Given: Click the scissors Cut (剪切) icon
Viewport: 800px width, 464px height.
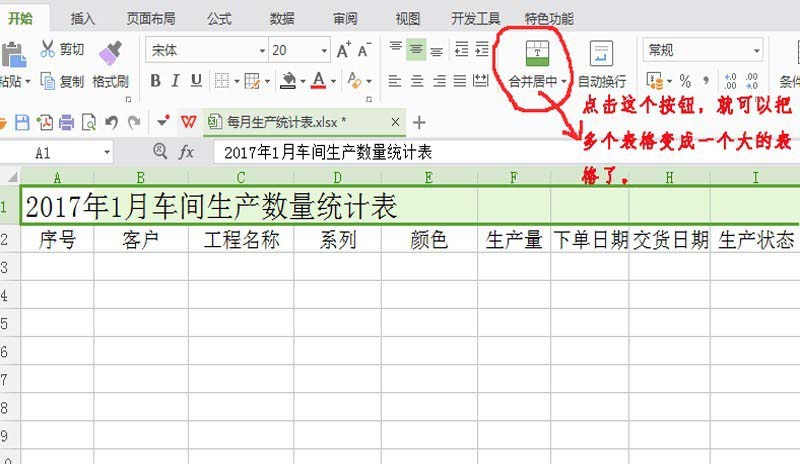Looking at the screenshot, I should coord(47,50).
